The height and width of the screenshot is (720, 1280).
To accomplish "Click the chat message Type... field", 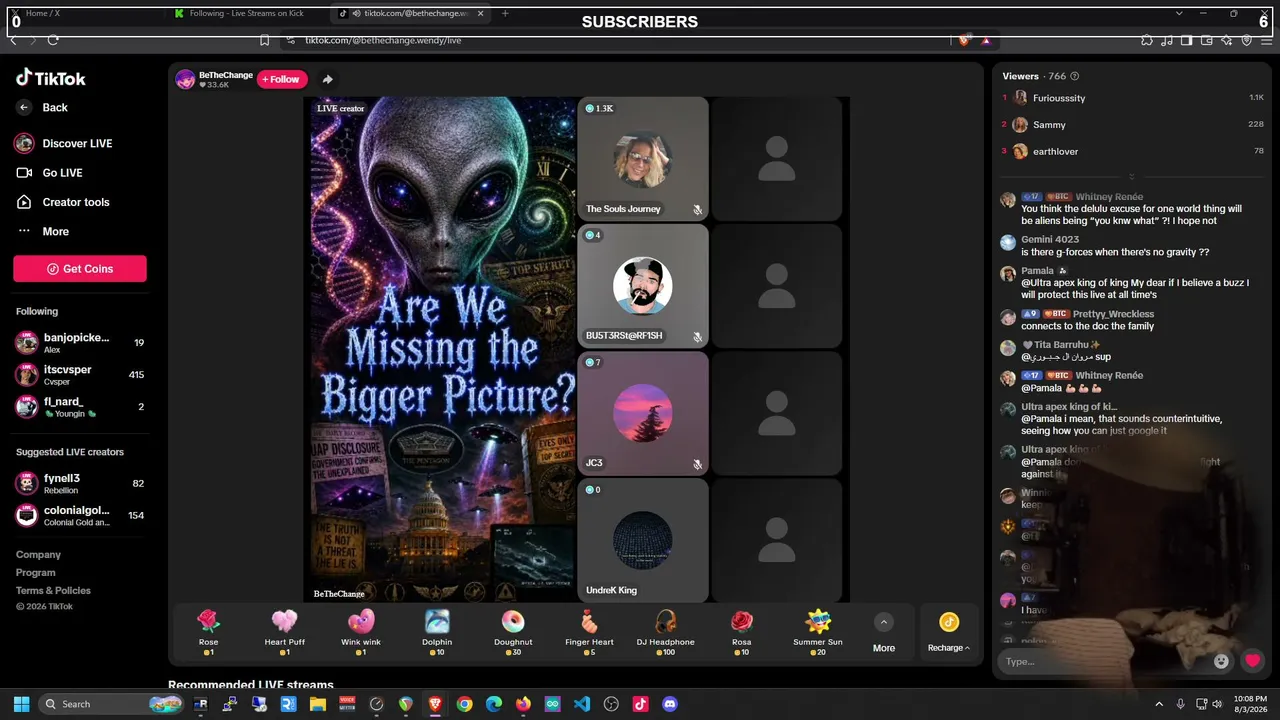I will [x=1105, y=661].
